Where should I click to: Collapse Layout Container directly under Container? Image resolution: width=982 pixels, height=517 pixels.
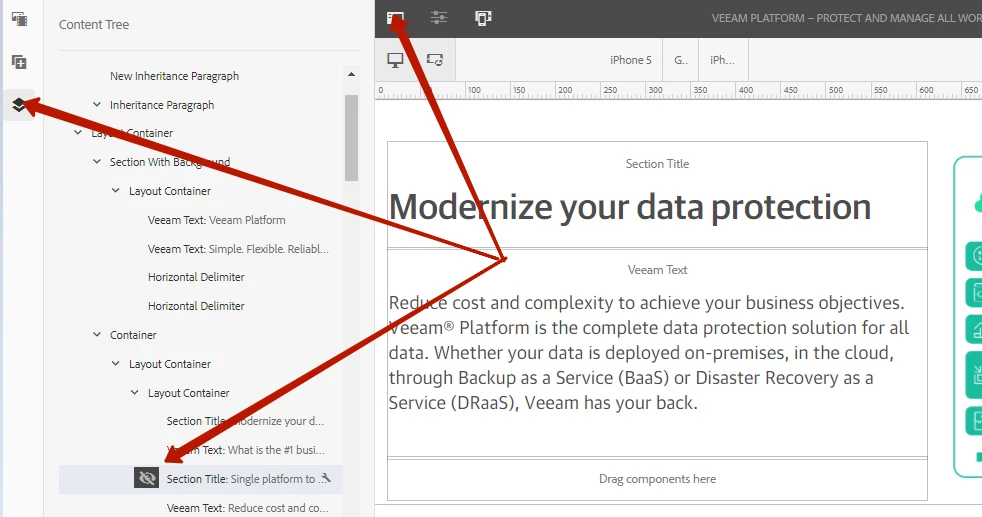(x=115, y=364)
